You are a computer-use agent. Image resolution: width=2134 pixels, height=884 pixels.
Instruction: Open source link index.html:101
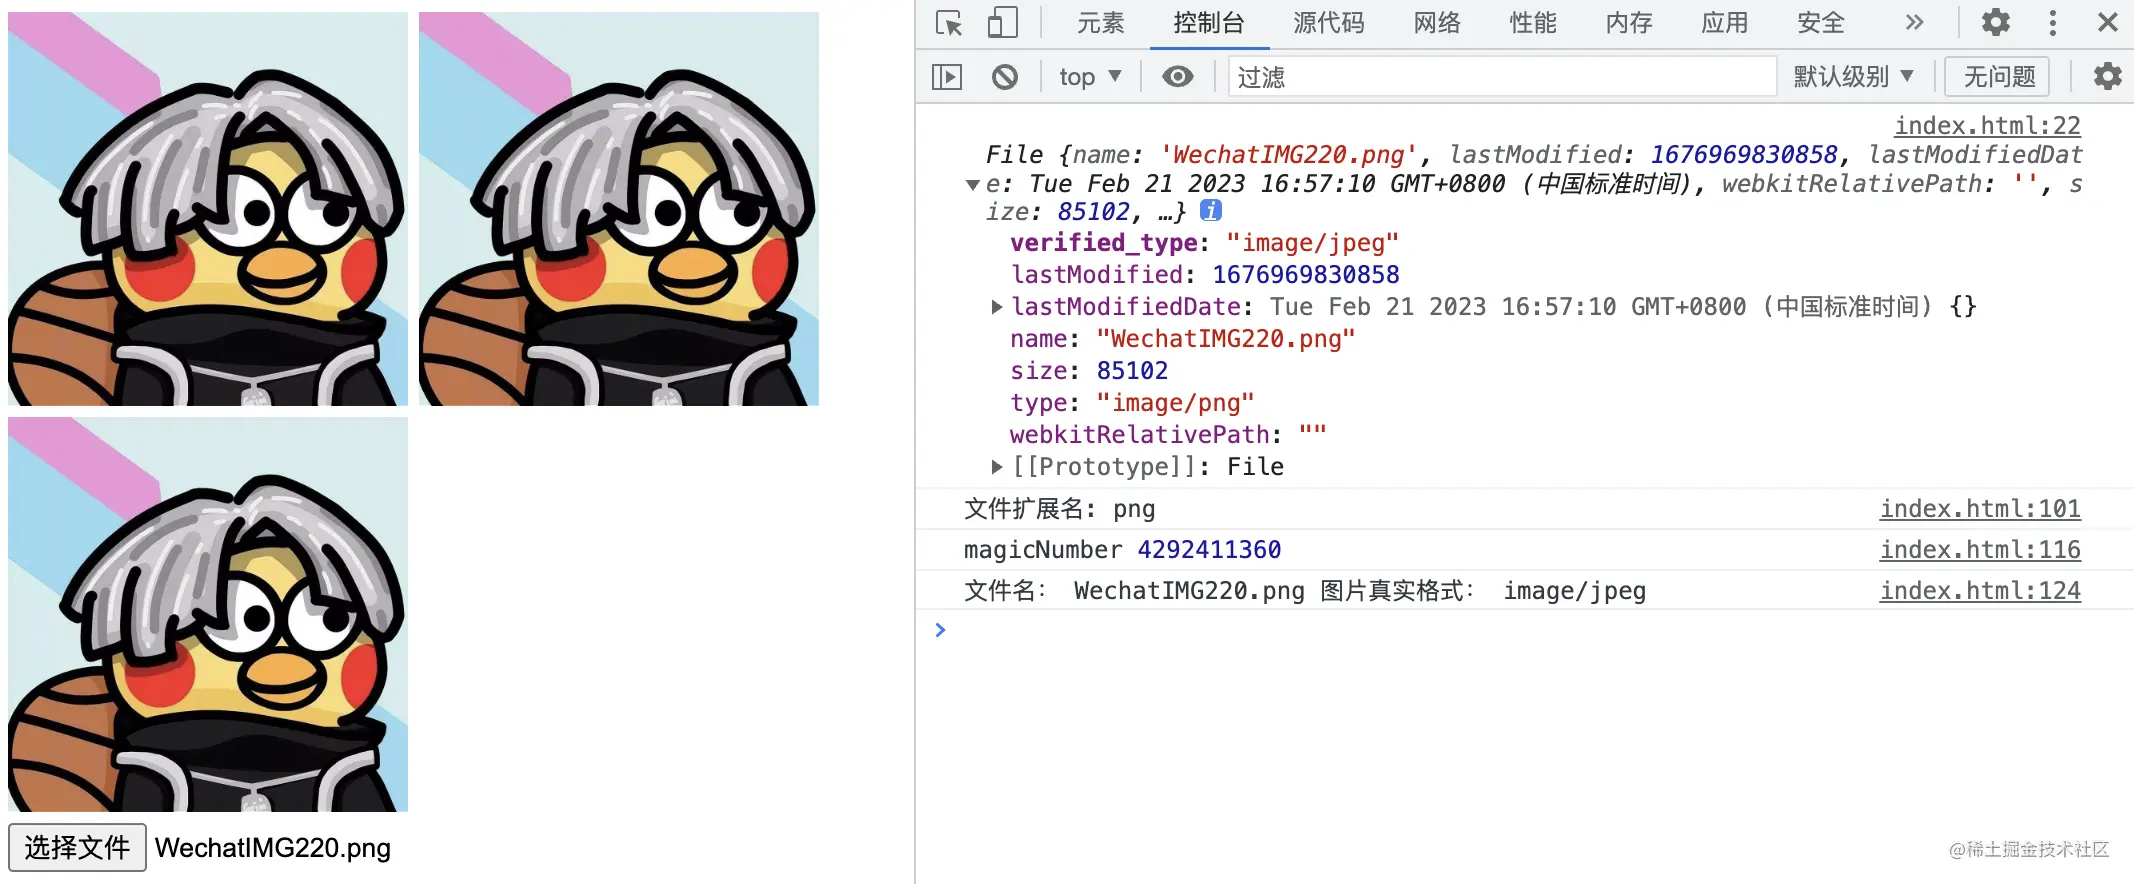tap(1980, 509)
